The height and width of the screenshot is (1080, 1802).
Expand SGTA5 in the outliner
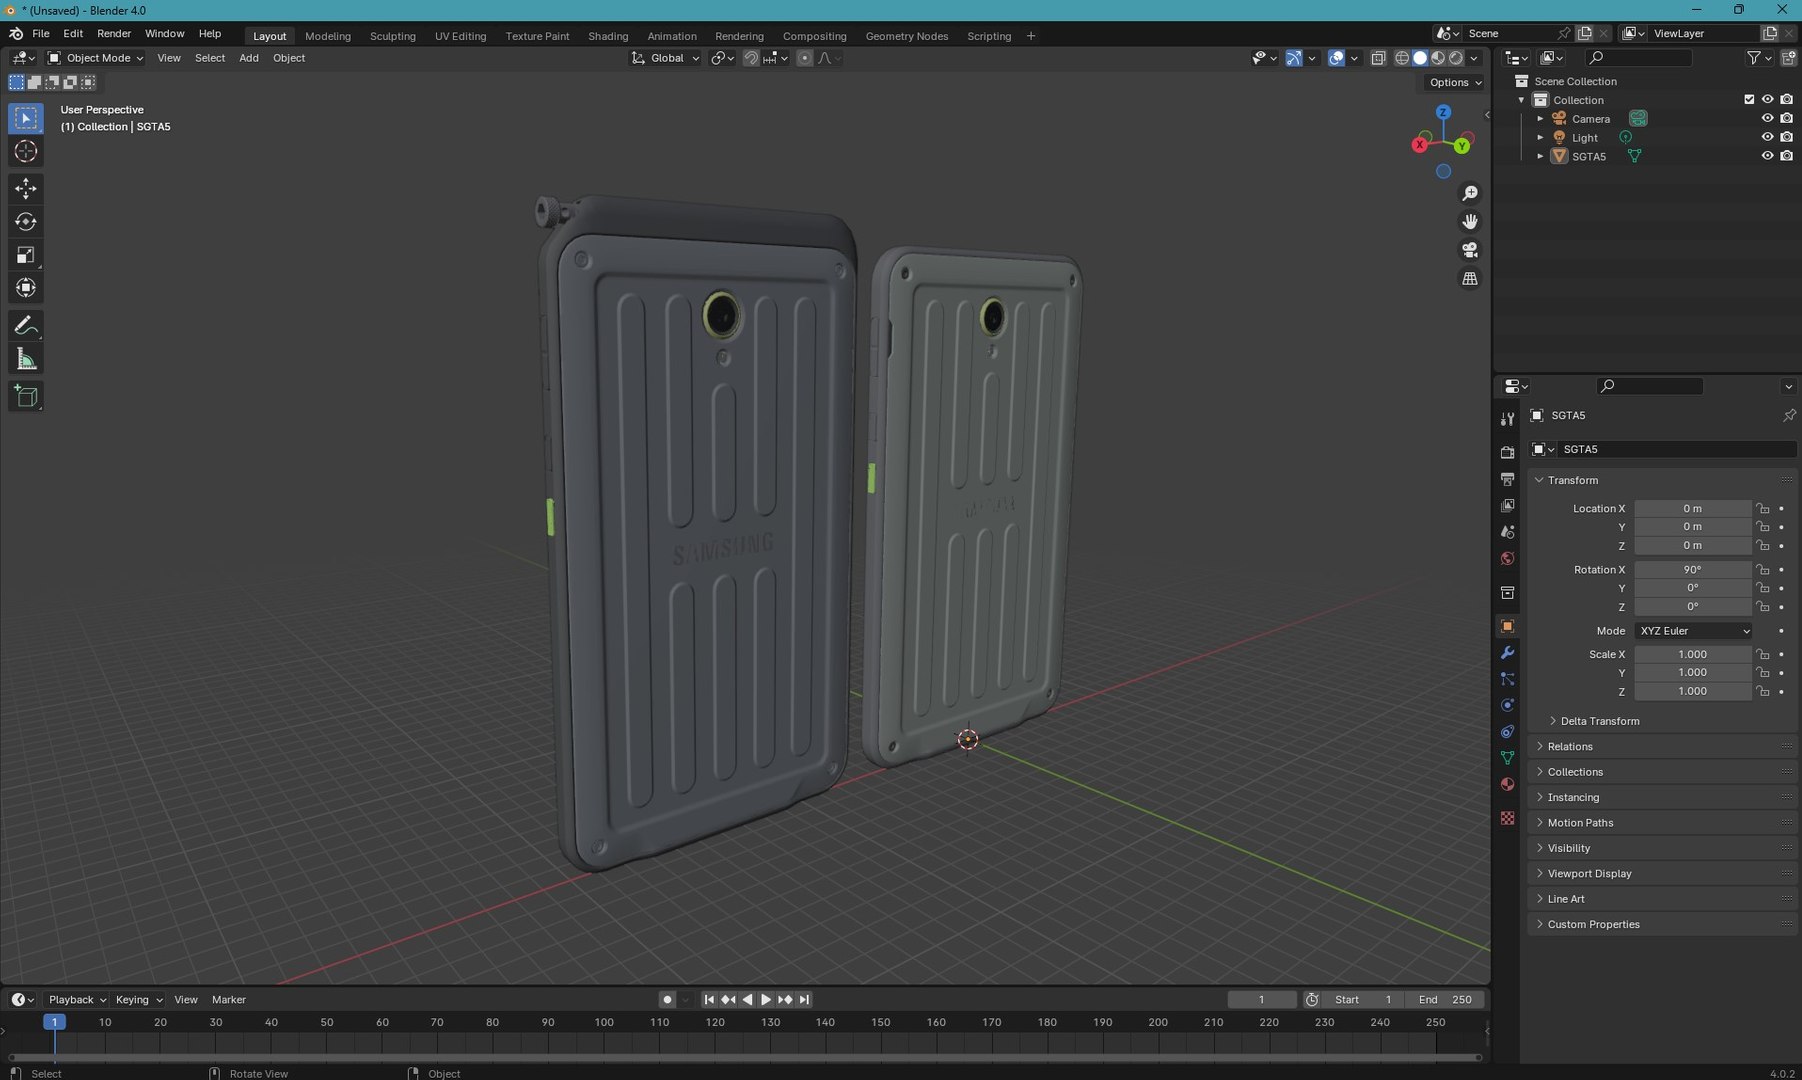point(1540,156)
